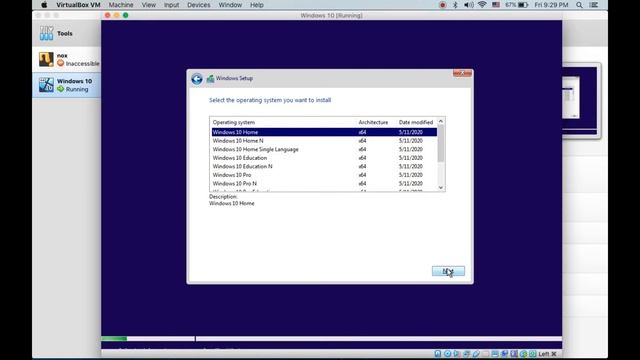
Task: Open the US flag input source menu
Action: coord(496,5)
